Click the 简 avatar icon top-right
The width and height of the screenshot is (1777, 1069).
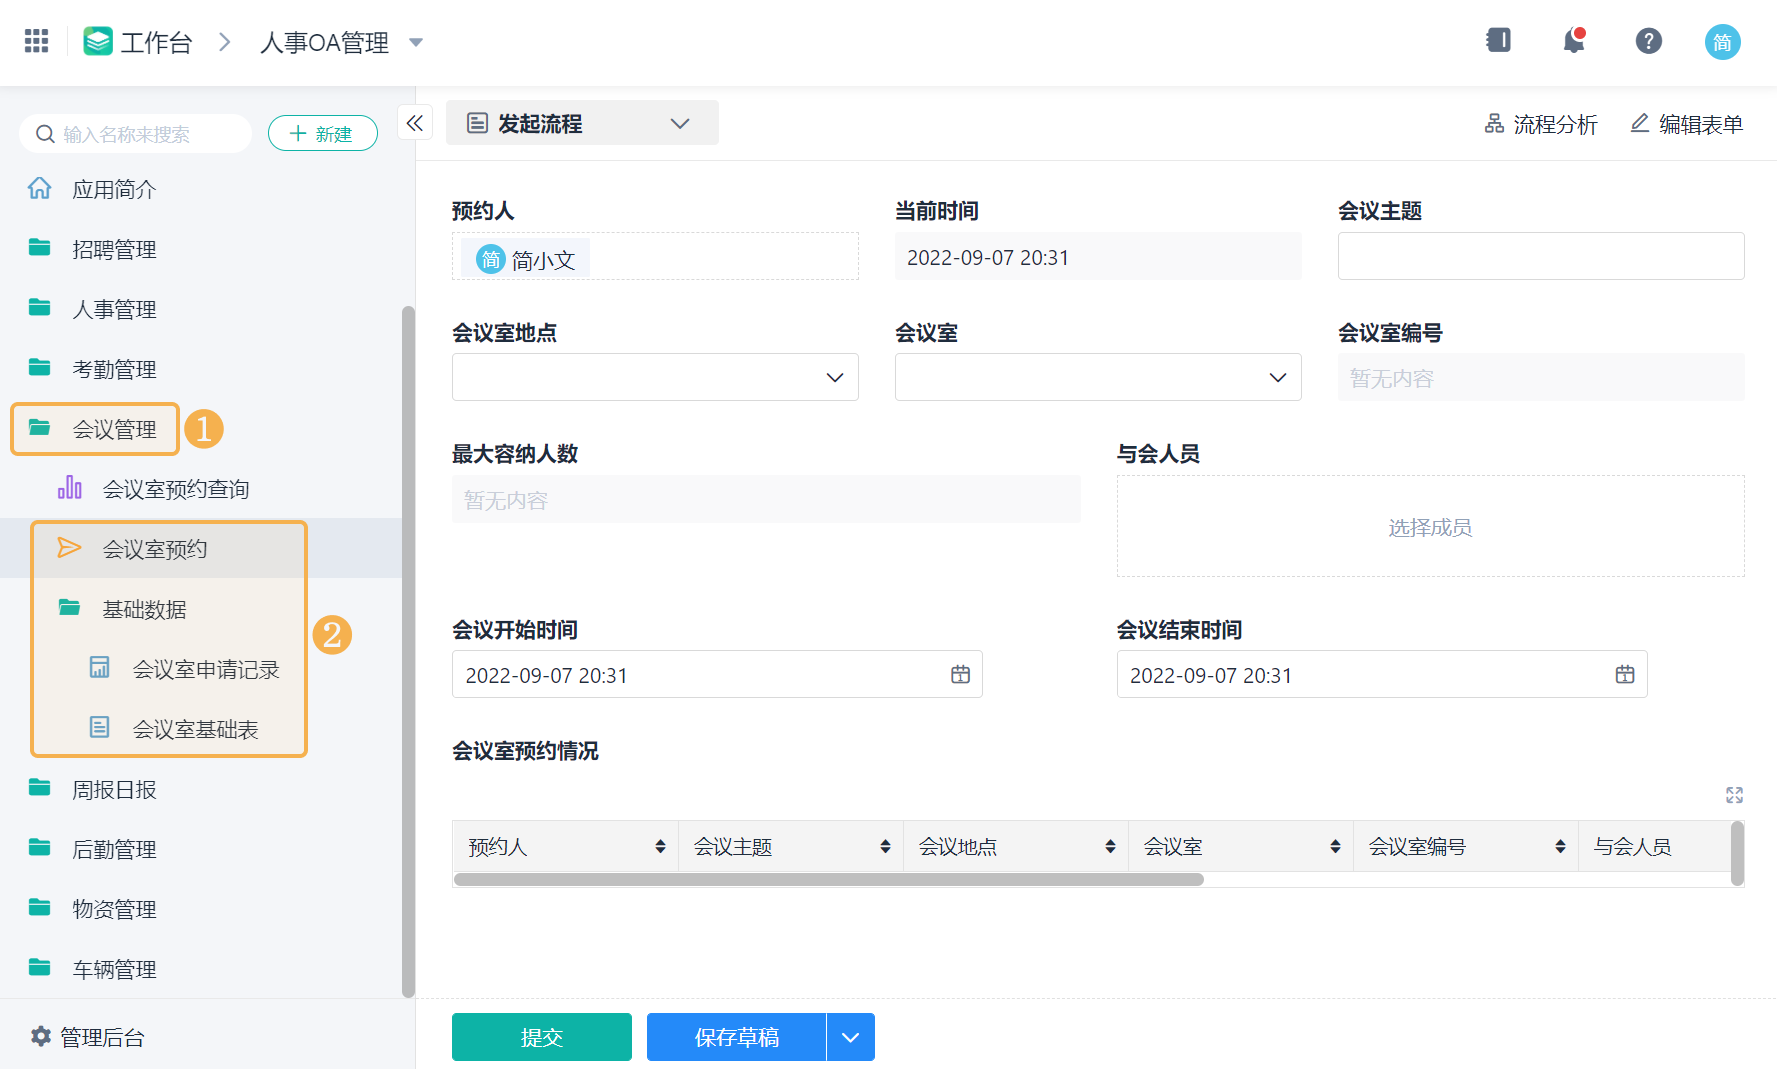[x=1722, y=41]
